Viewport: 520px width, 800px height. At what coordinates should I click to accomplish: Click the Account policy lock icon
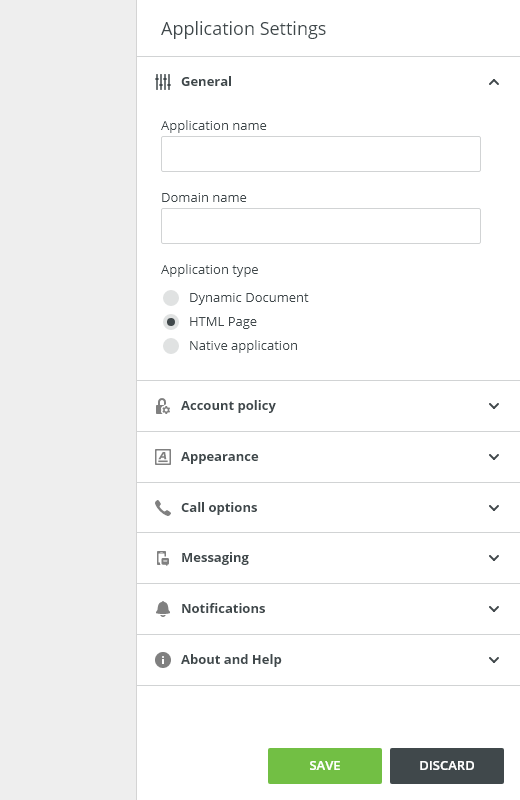(x=163, y=406)
